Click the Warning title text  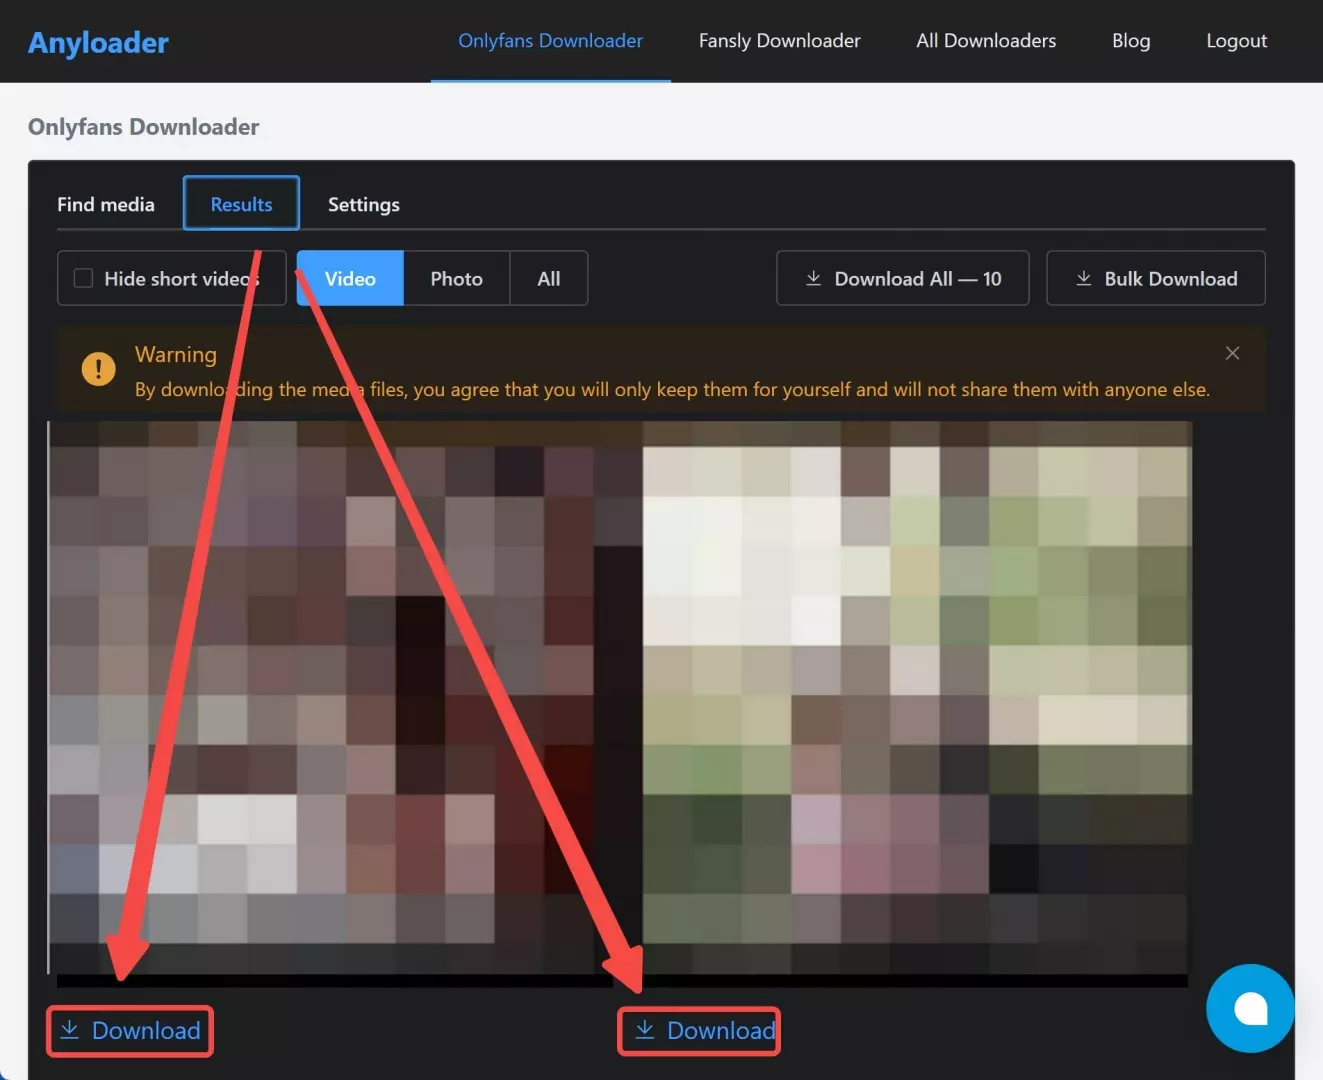click(x=176, y=354)
